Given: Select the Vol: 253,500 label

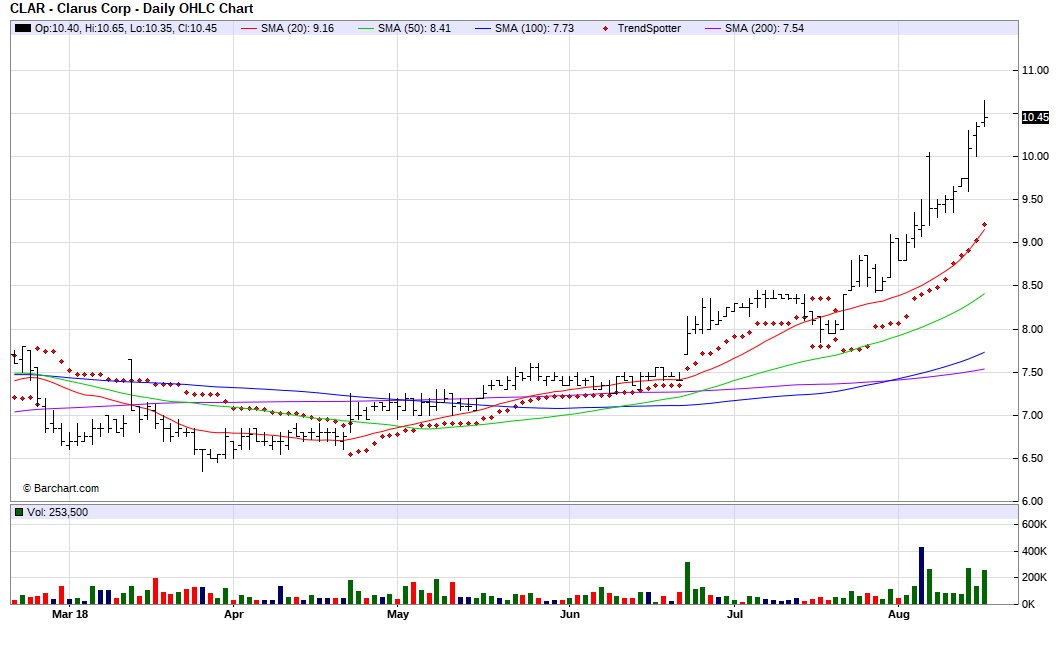Looking at the screenshot, I should pyautogui.click(x=57, y=512).
